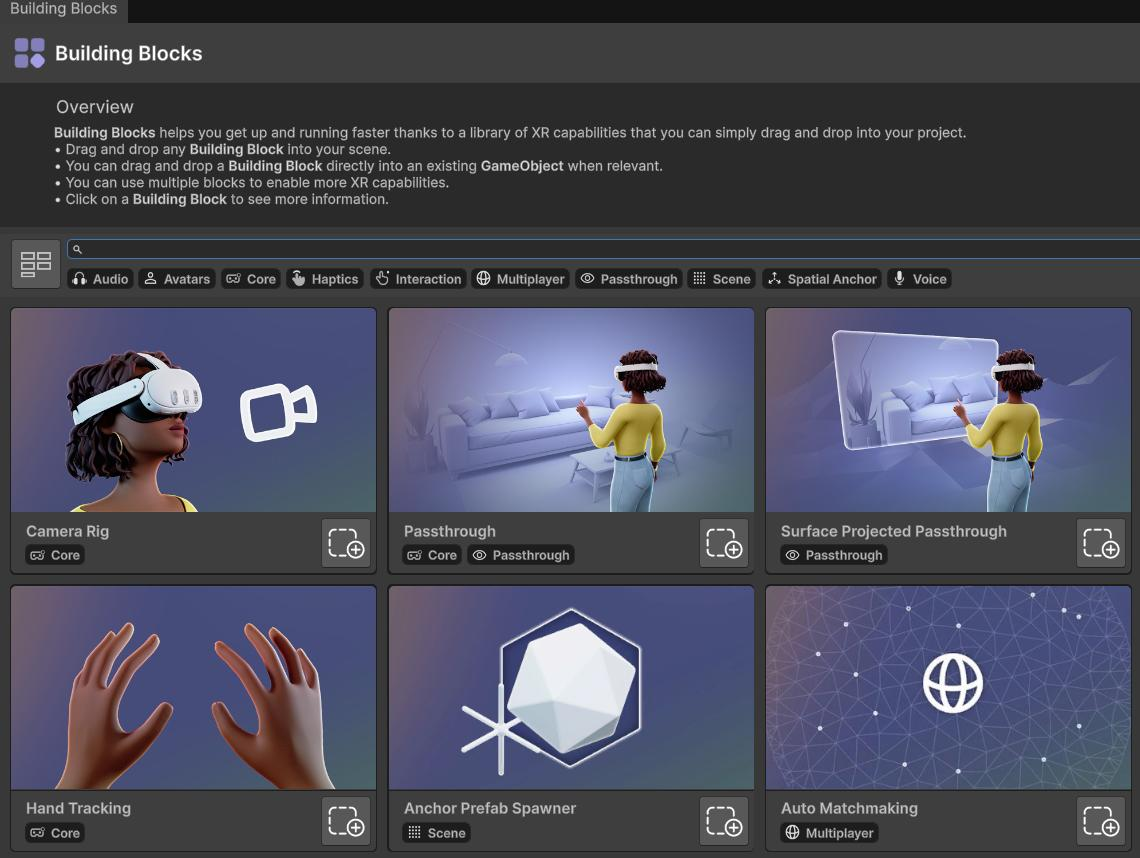Filter by the Multiplayer tag in filter bar
Viewport: 1140px width, 858px height.
click(520, 279)
